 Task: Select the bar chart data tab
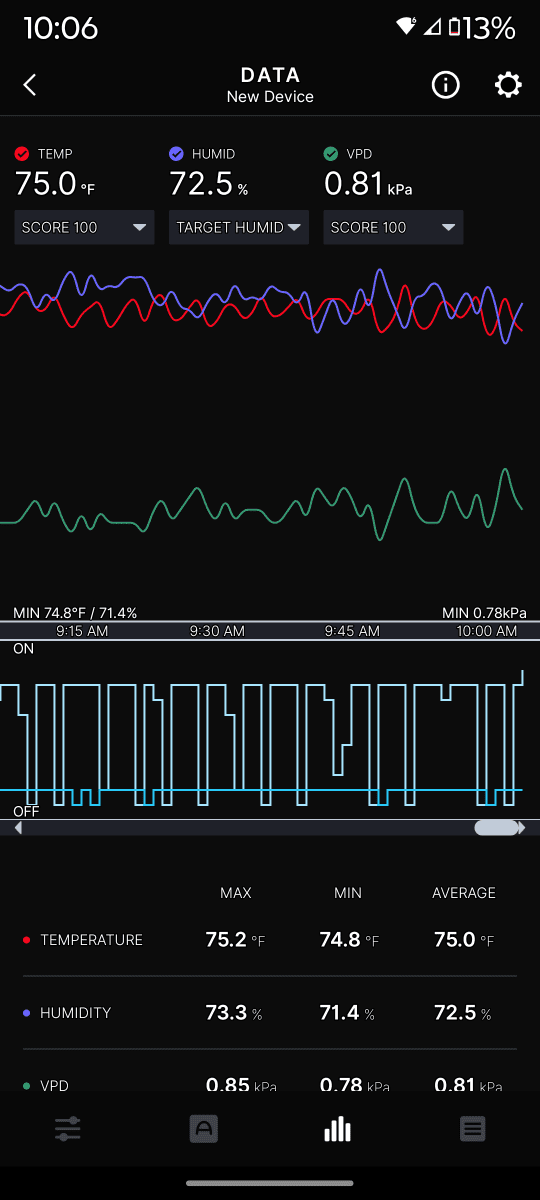pos(338,1129)
